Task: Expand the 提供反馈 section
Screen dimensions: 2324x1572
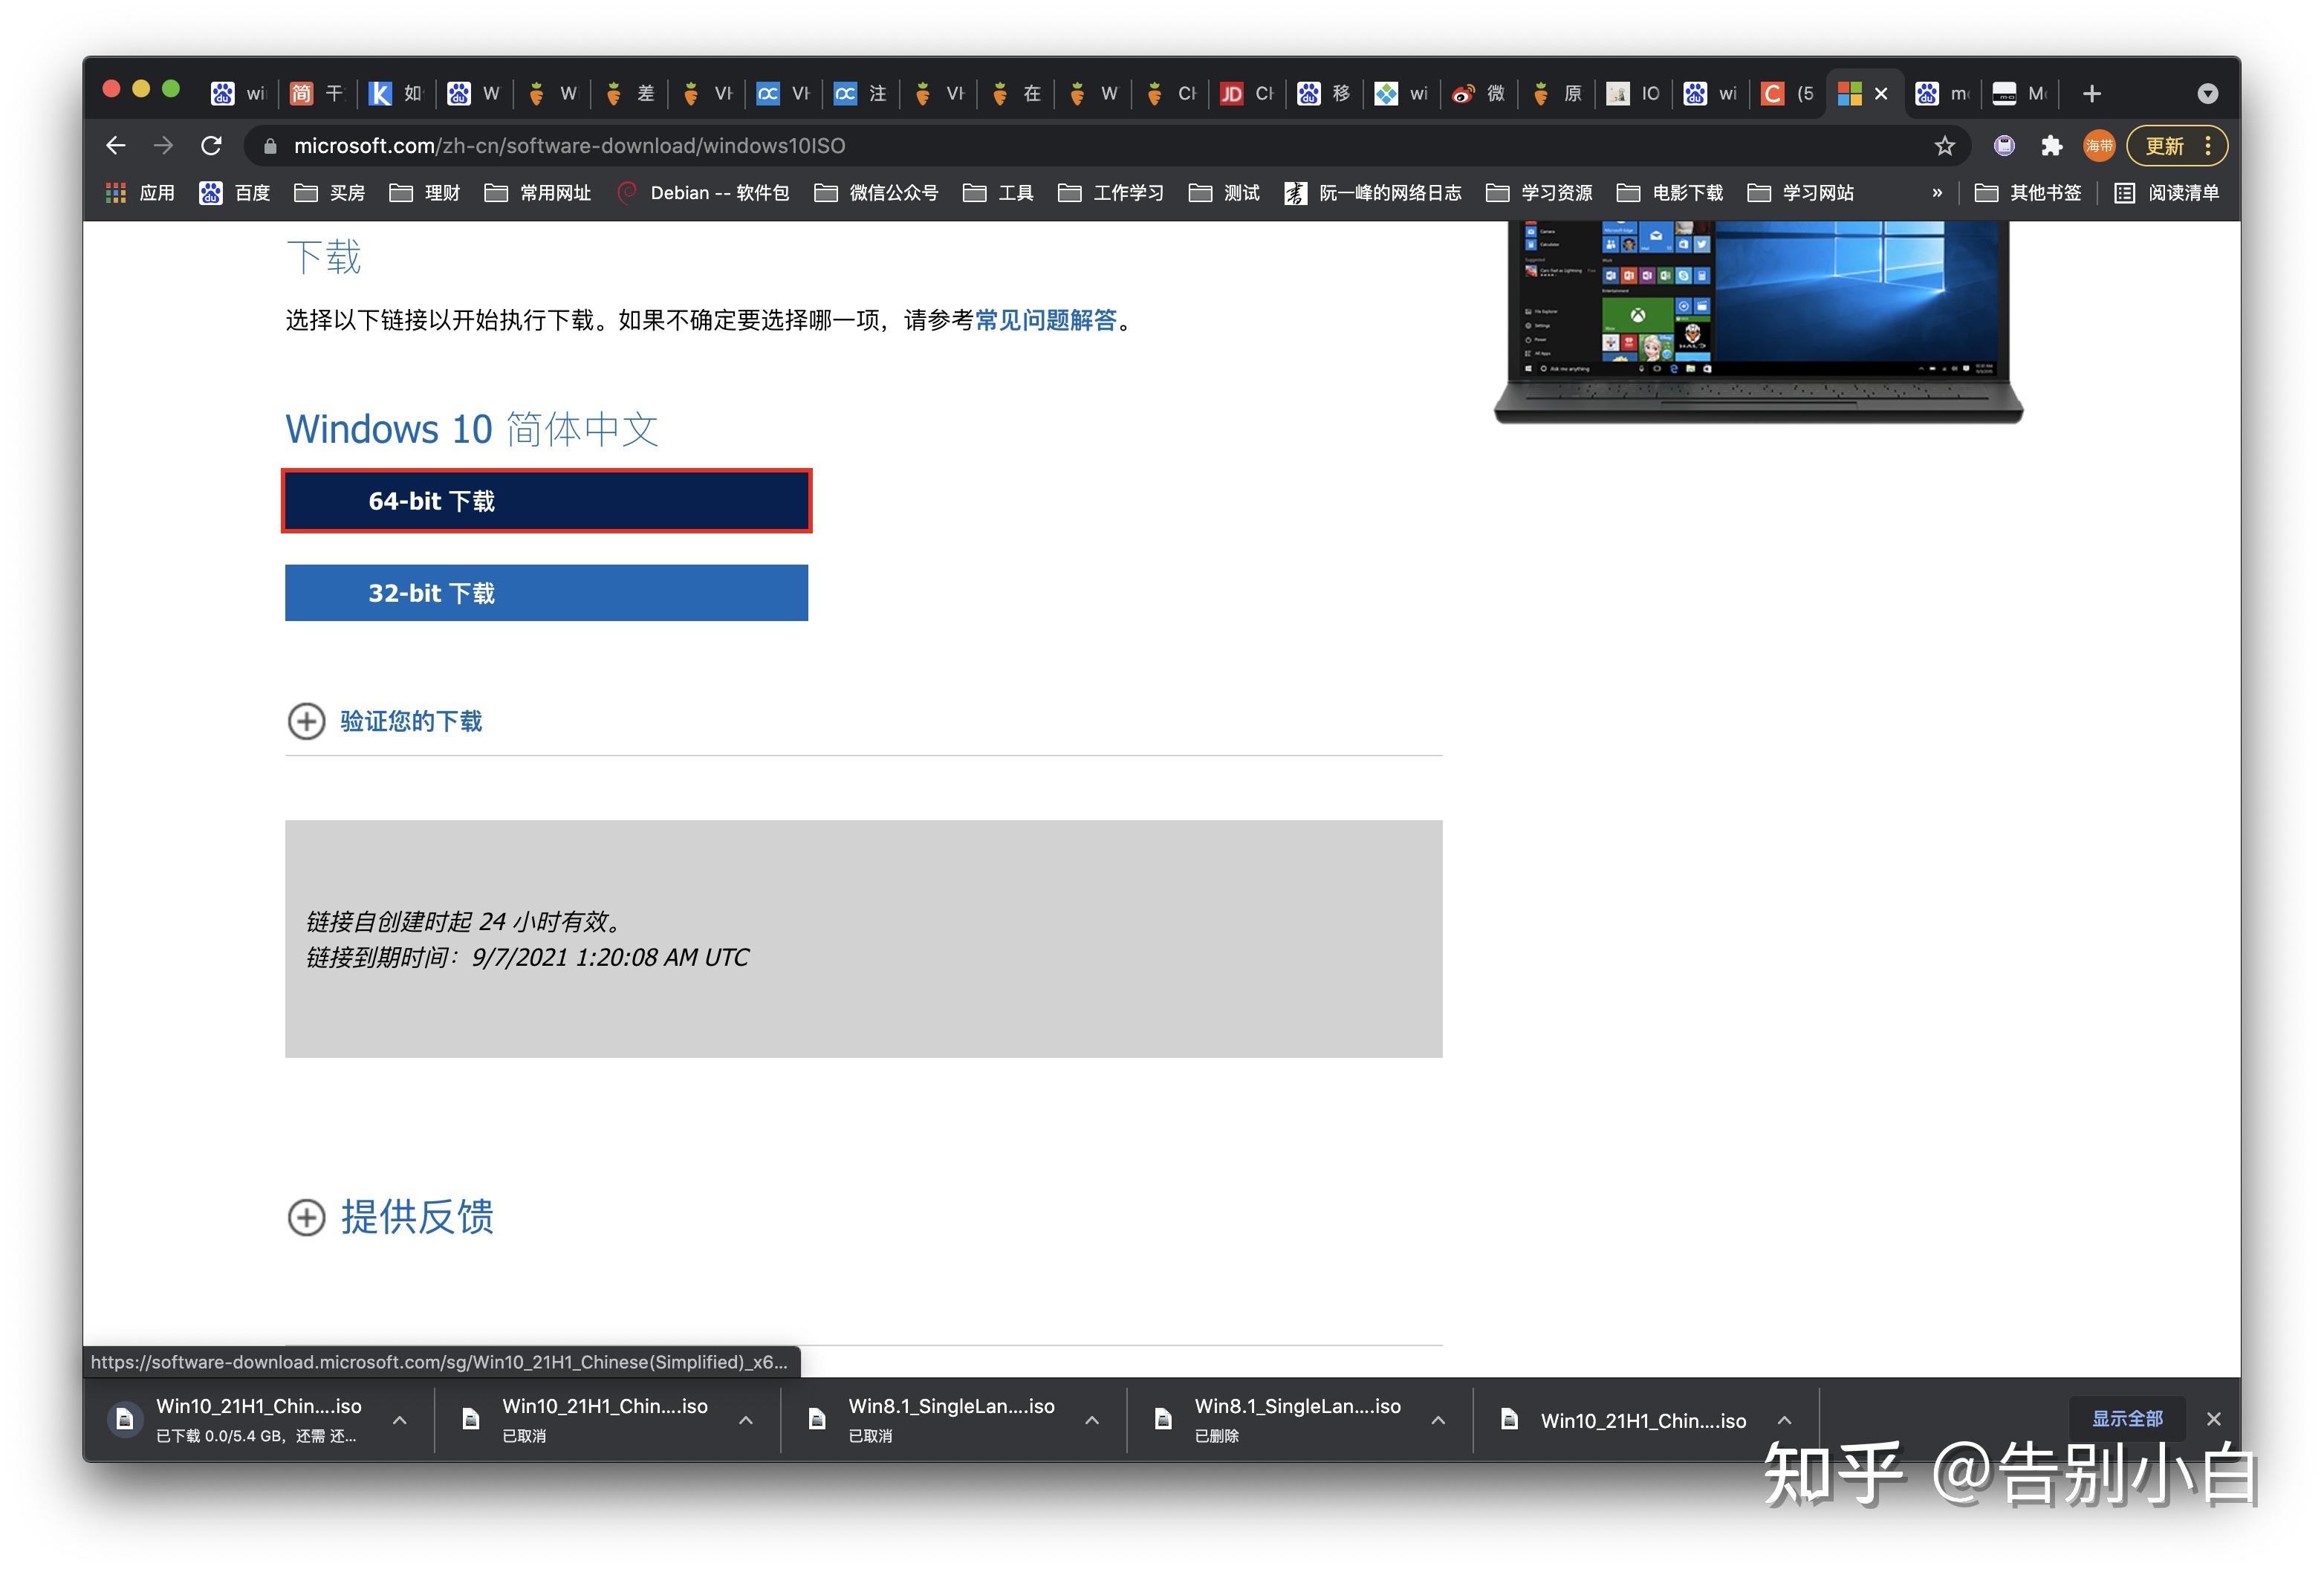Action: pos(390,1217)
